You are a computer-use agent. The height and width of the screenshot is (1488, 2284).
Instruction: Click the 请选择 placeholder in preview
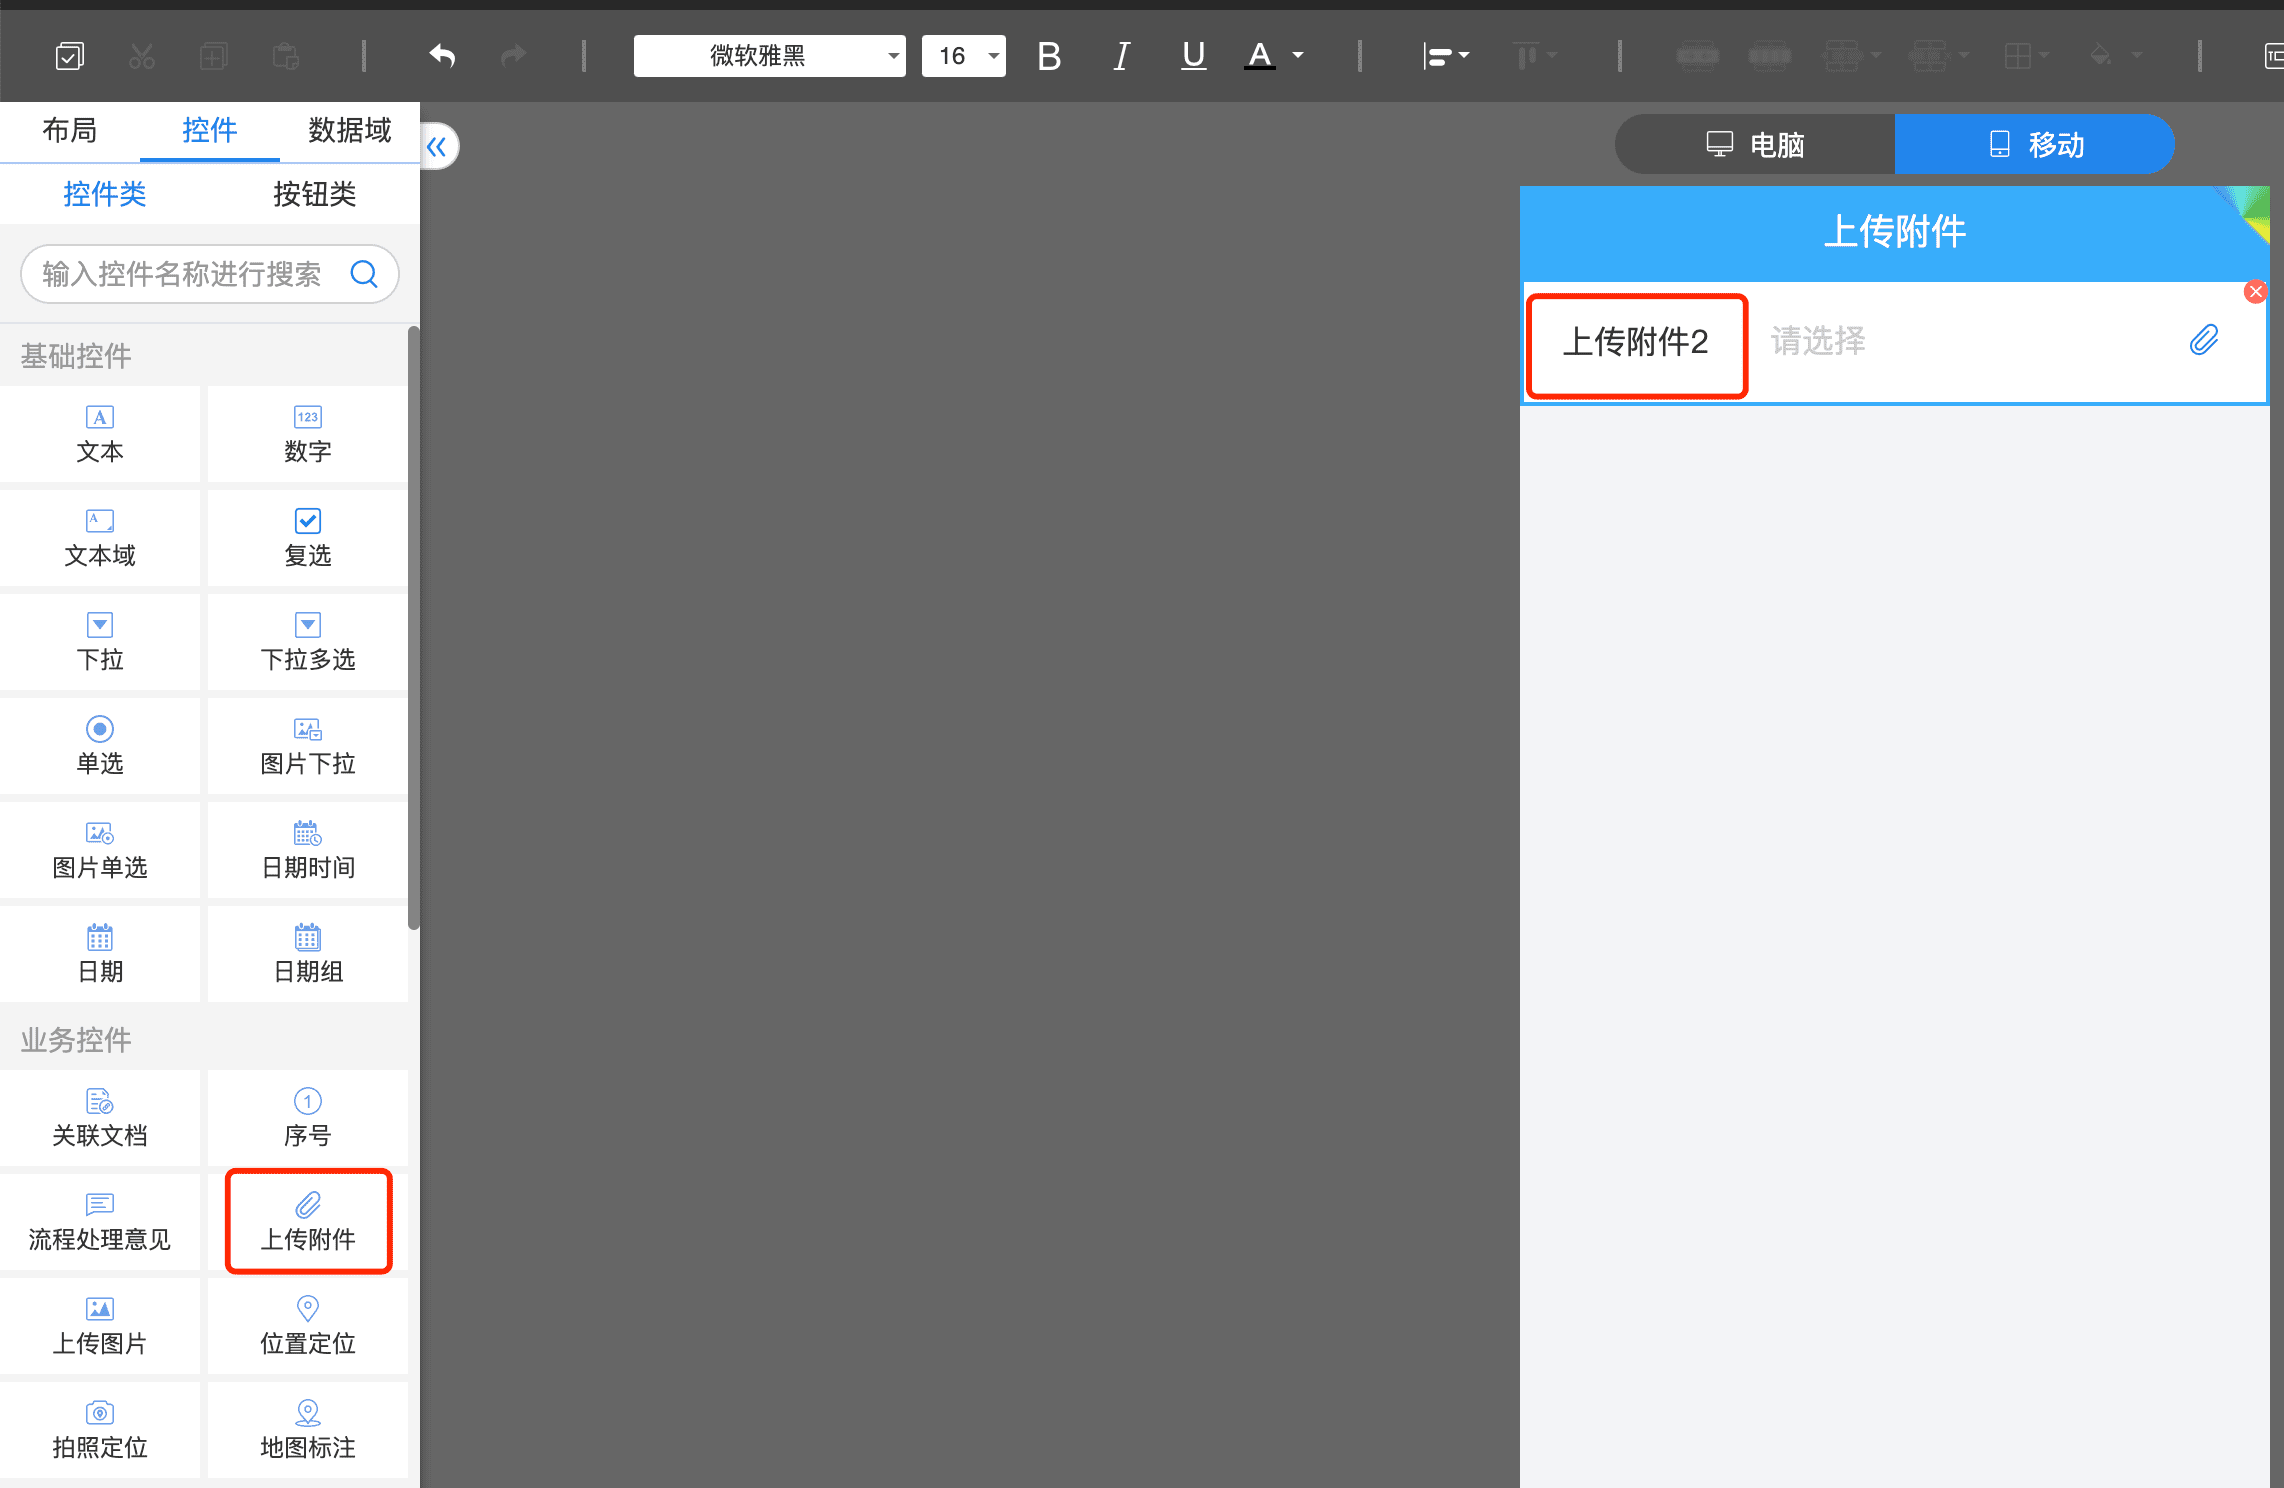[x=1818, y=342]
